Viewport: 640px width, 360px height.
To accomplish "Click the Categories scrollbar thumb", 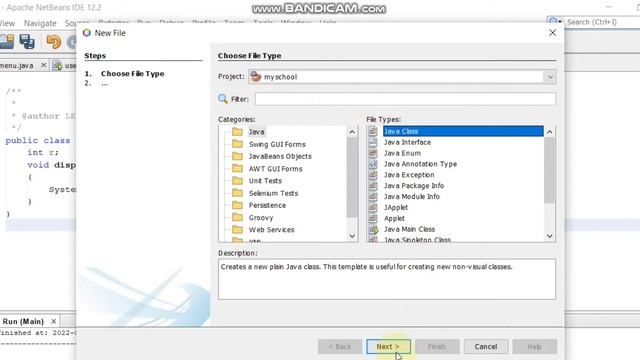I will (352, 178).
